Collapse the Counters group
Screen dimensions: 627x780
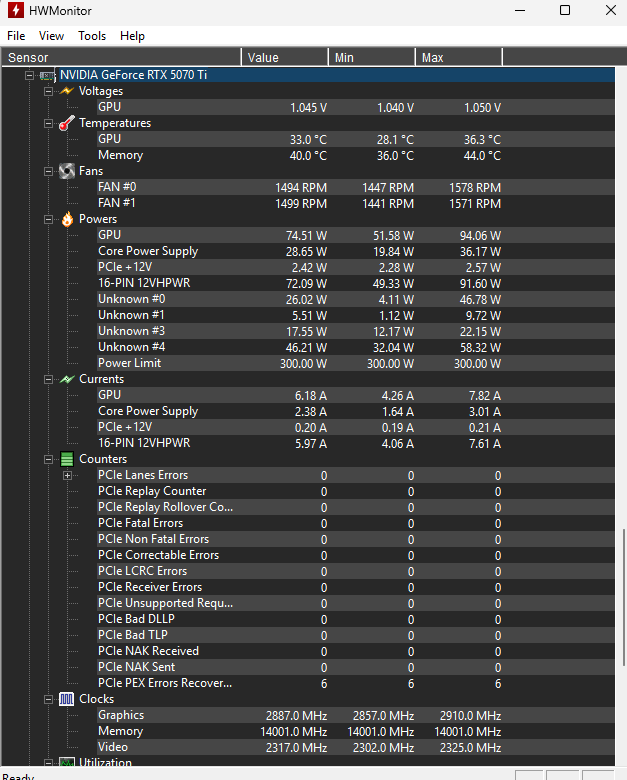(x=48, y=460)
